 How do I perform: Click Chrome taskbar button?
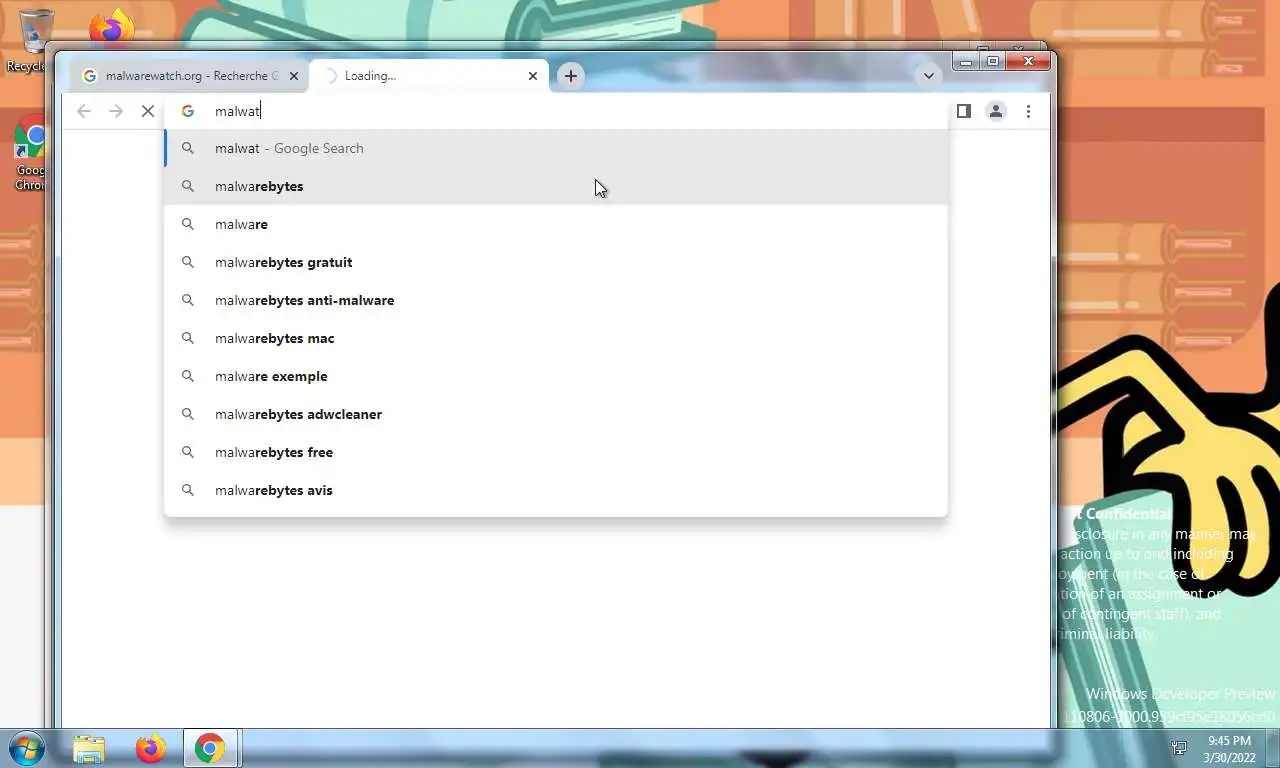point(210,748)
